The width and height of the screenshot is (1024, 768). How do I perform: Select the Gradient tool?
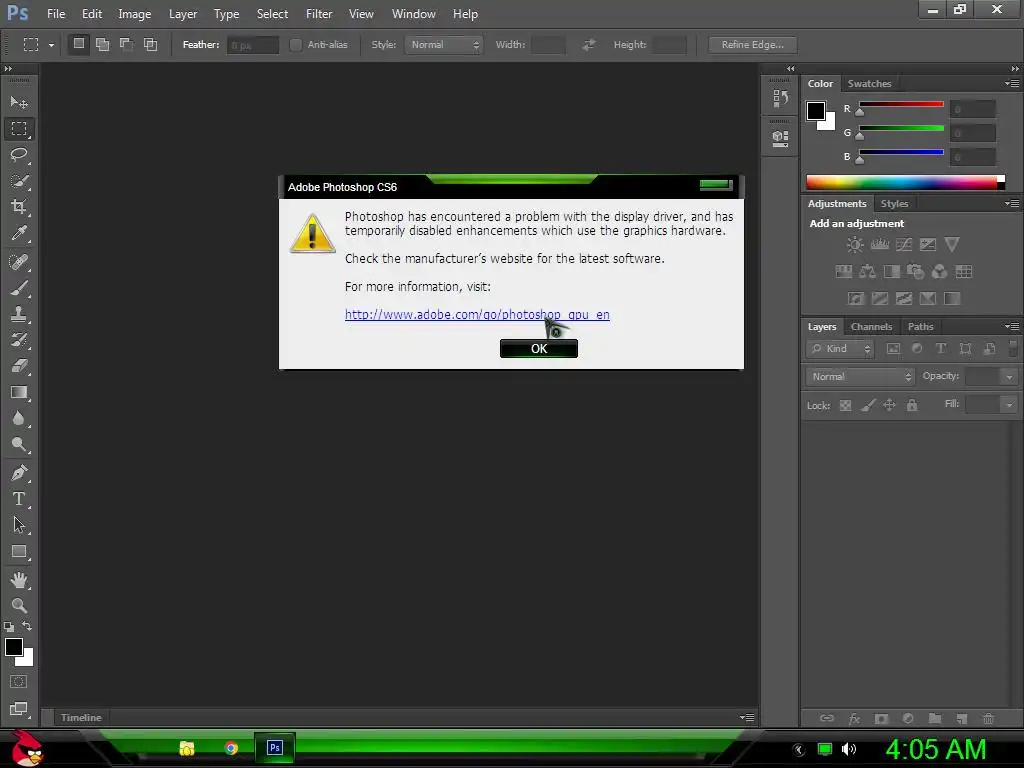click(x=19, y=392)
